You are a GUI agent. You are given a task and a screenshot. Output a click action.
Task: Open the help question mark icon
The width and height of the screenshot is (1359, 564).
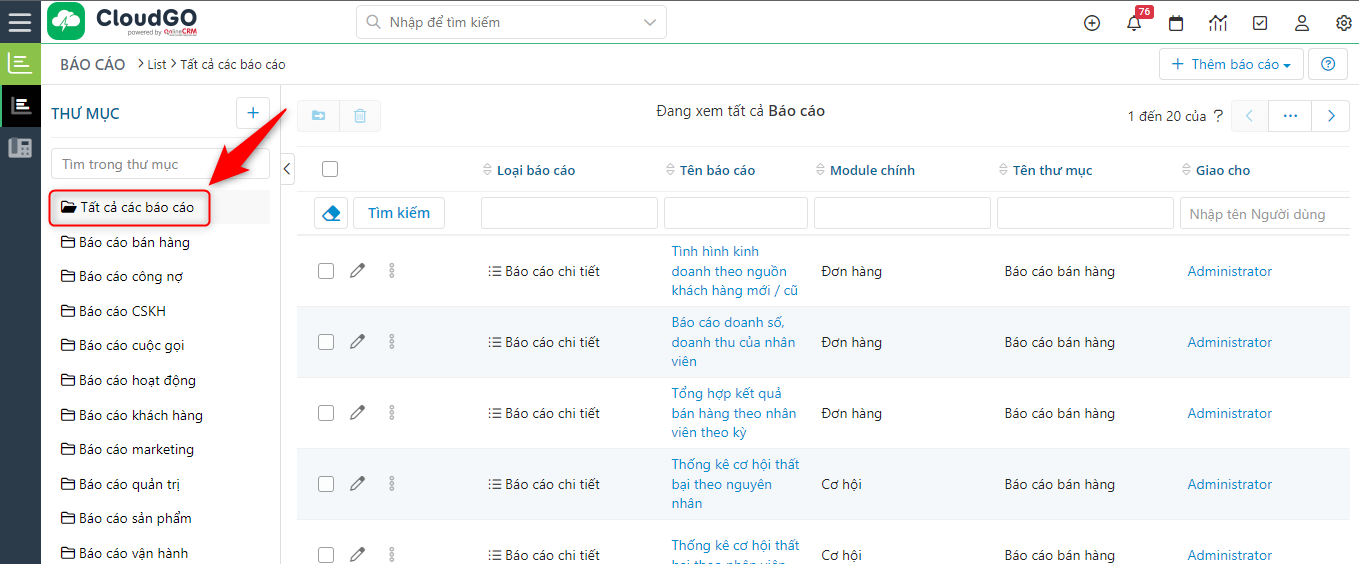[x=1328, y=64]
